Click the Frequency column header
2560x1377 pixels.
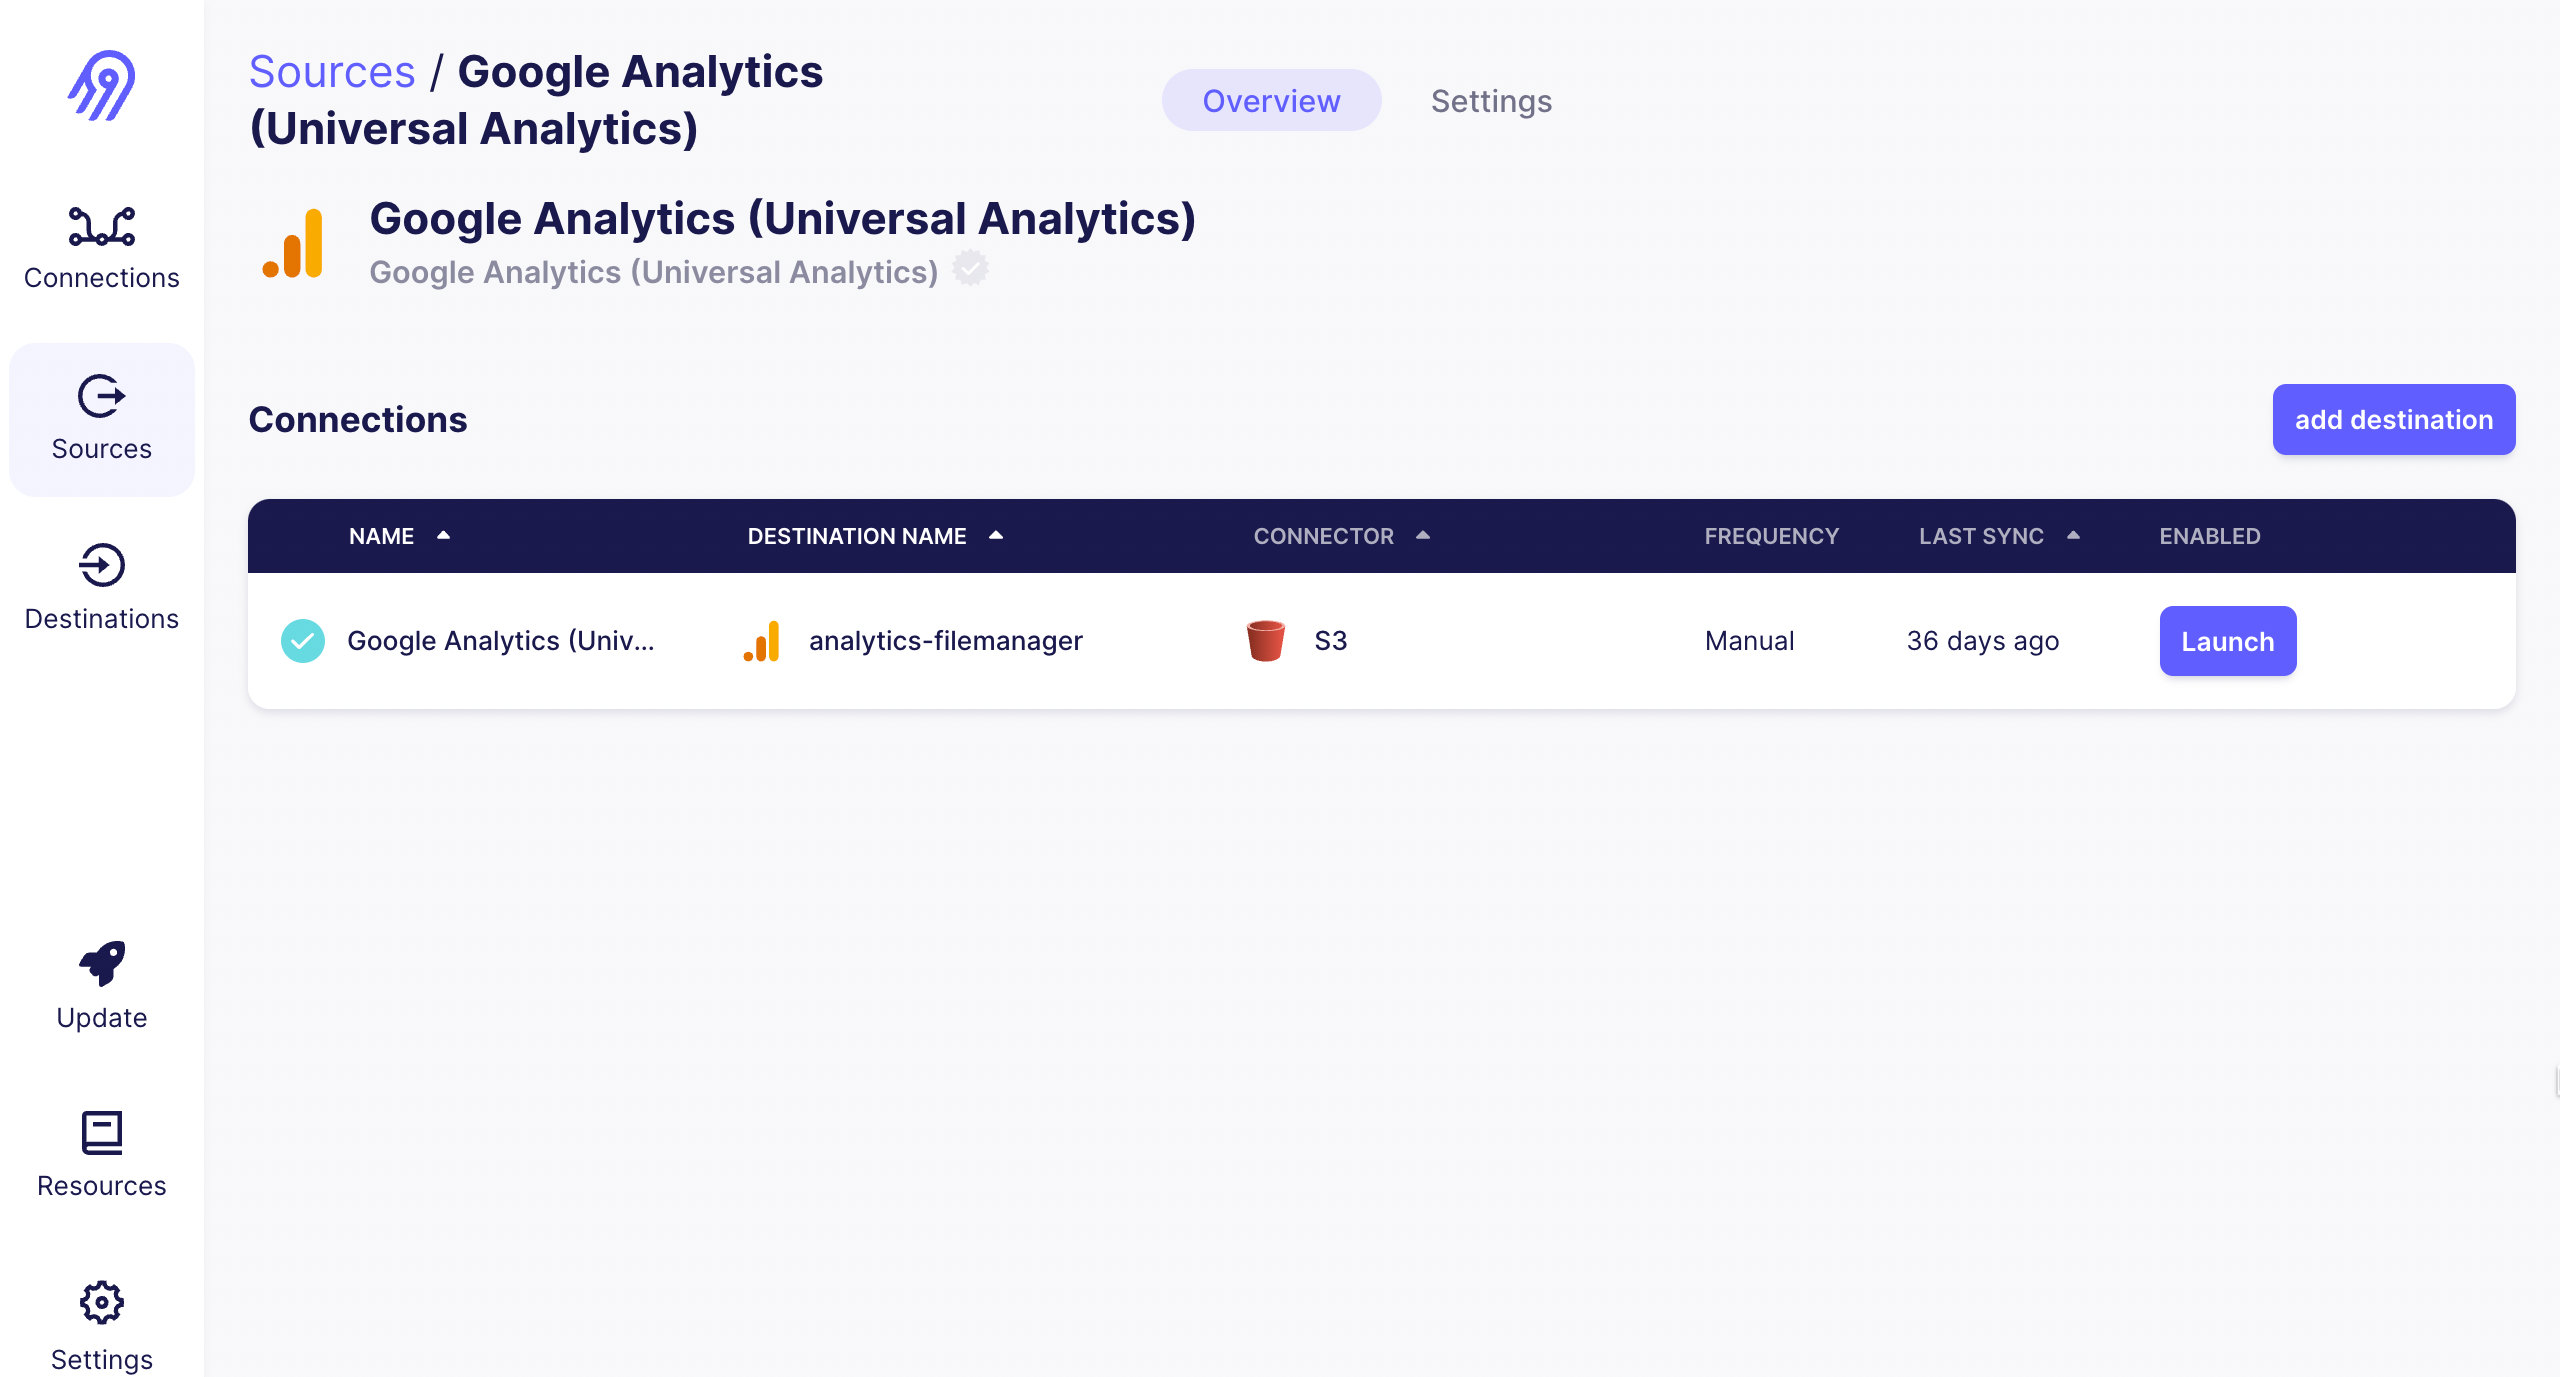[1771, 536]
